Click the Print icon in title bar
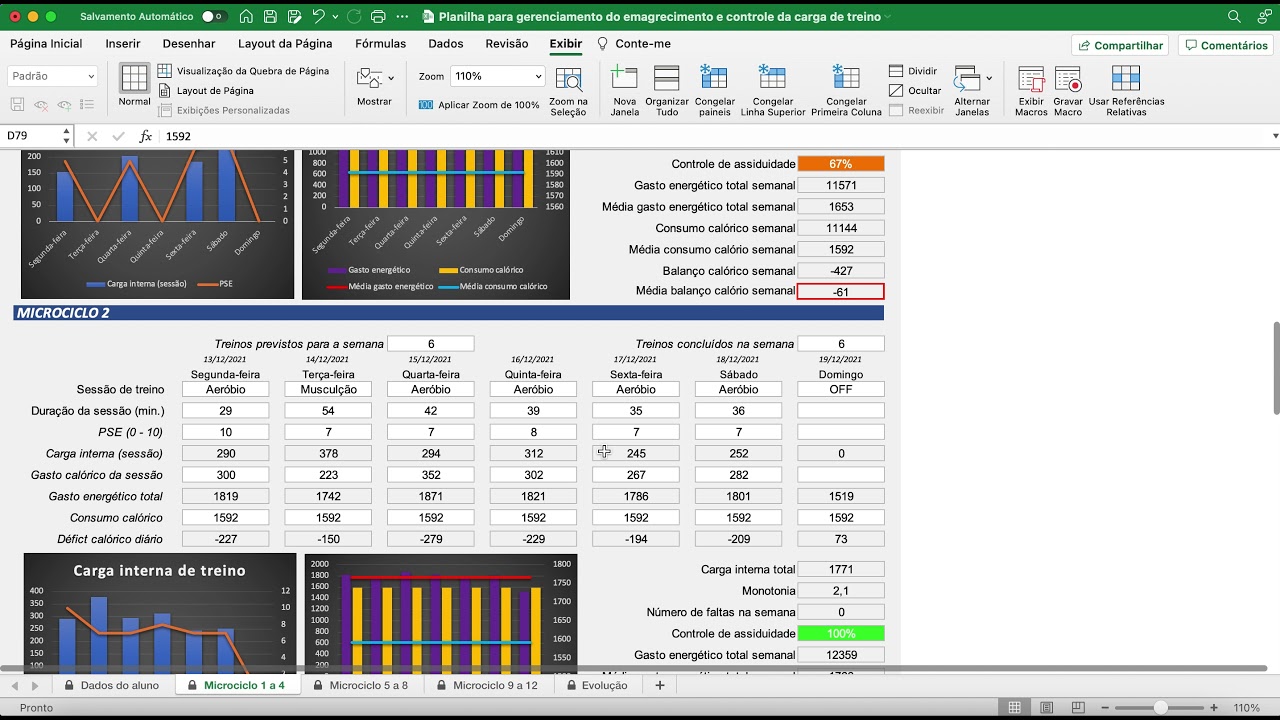The width and height of the screenshot is (1280, 720). point(377,17)
